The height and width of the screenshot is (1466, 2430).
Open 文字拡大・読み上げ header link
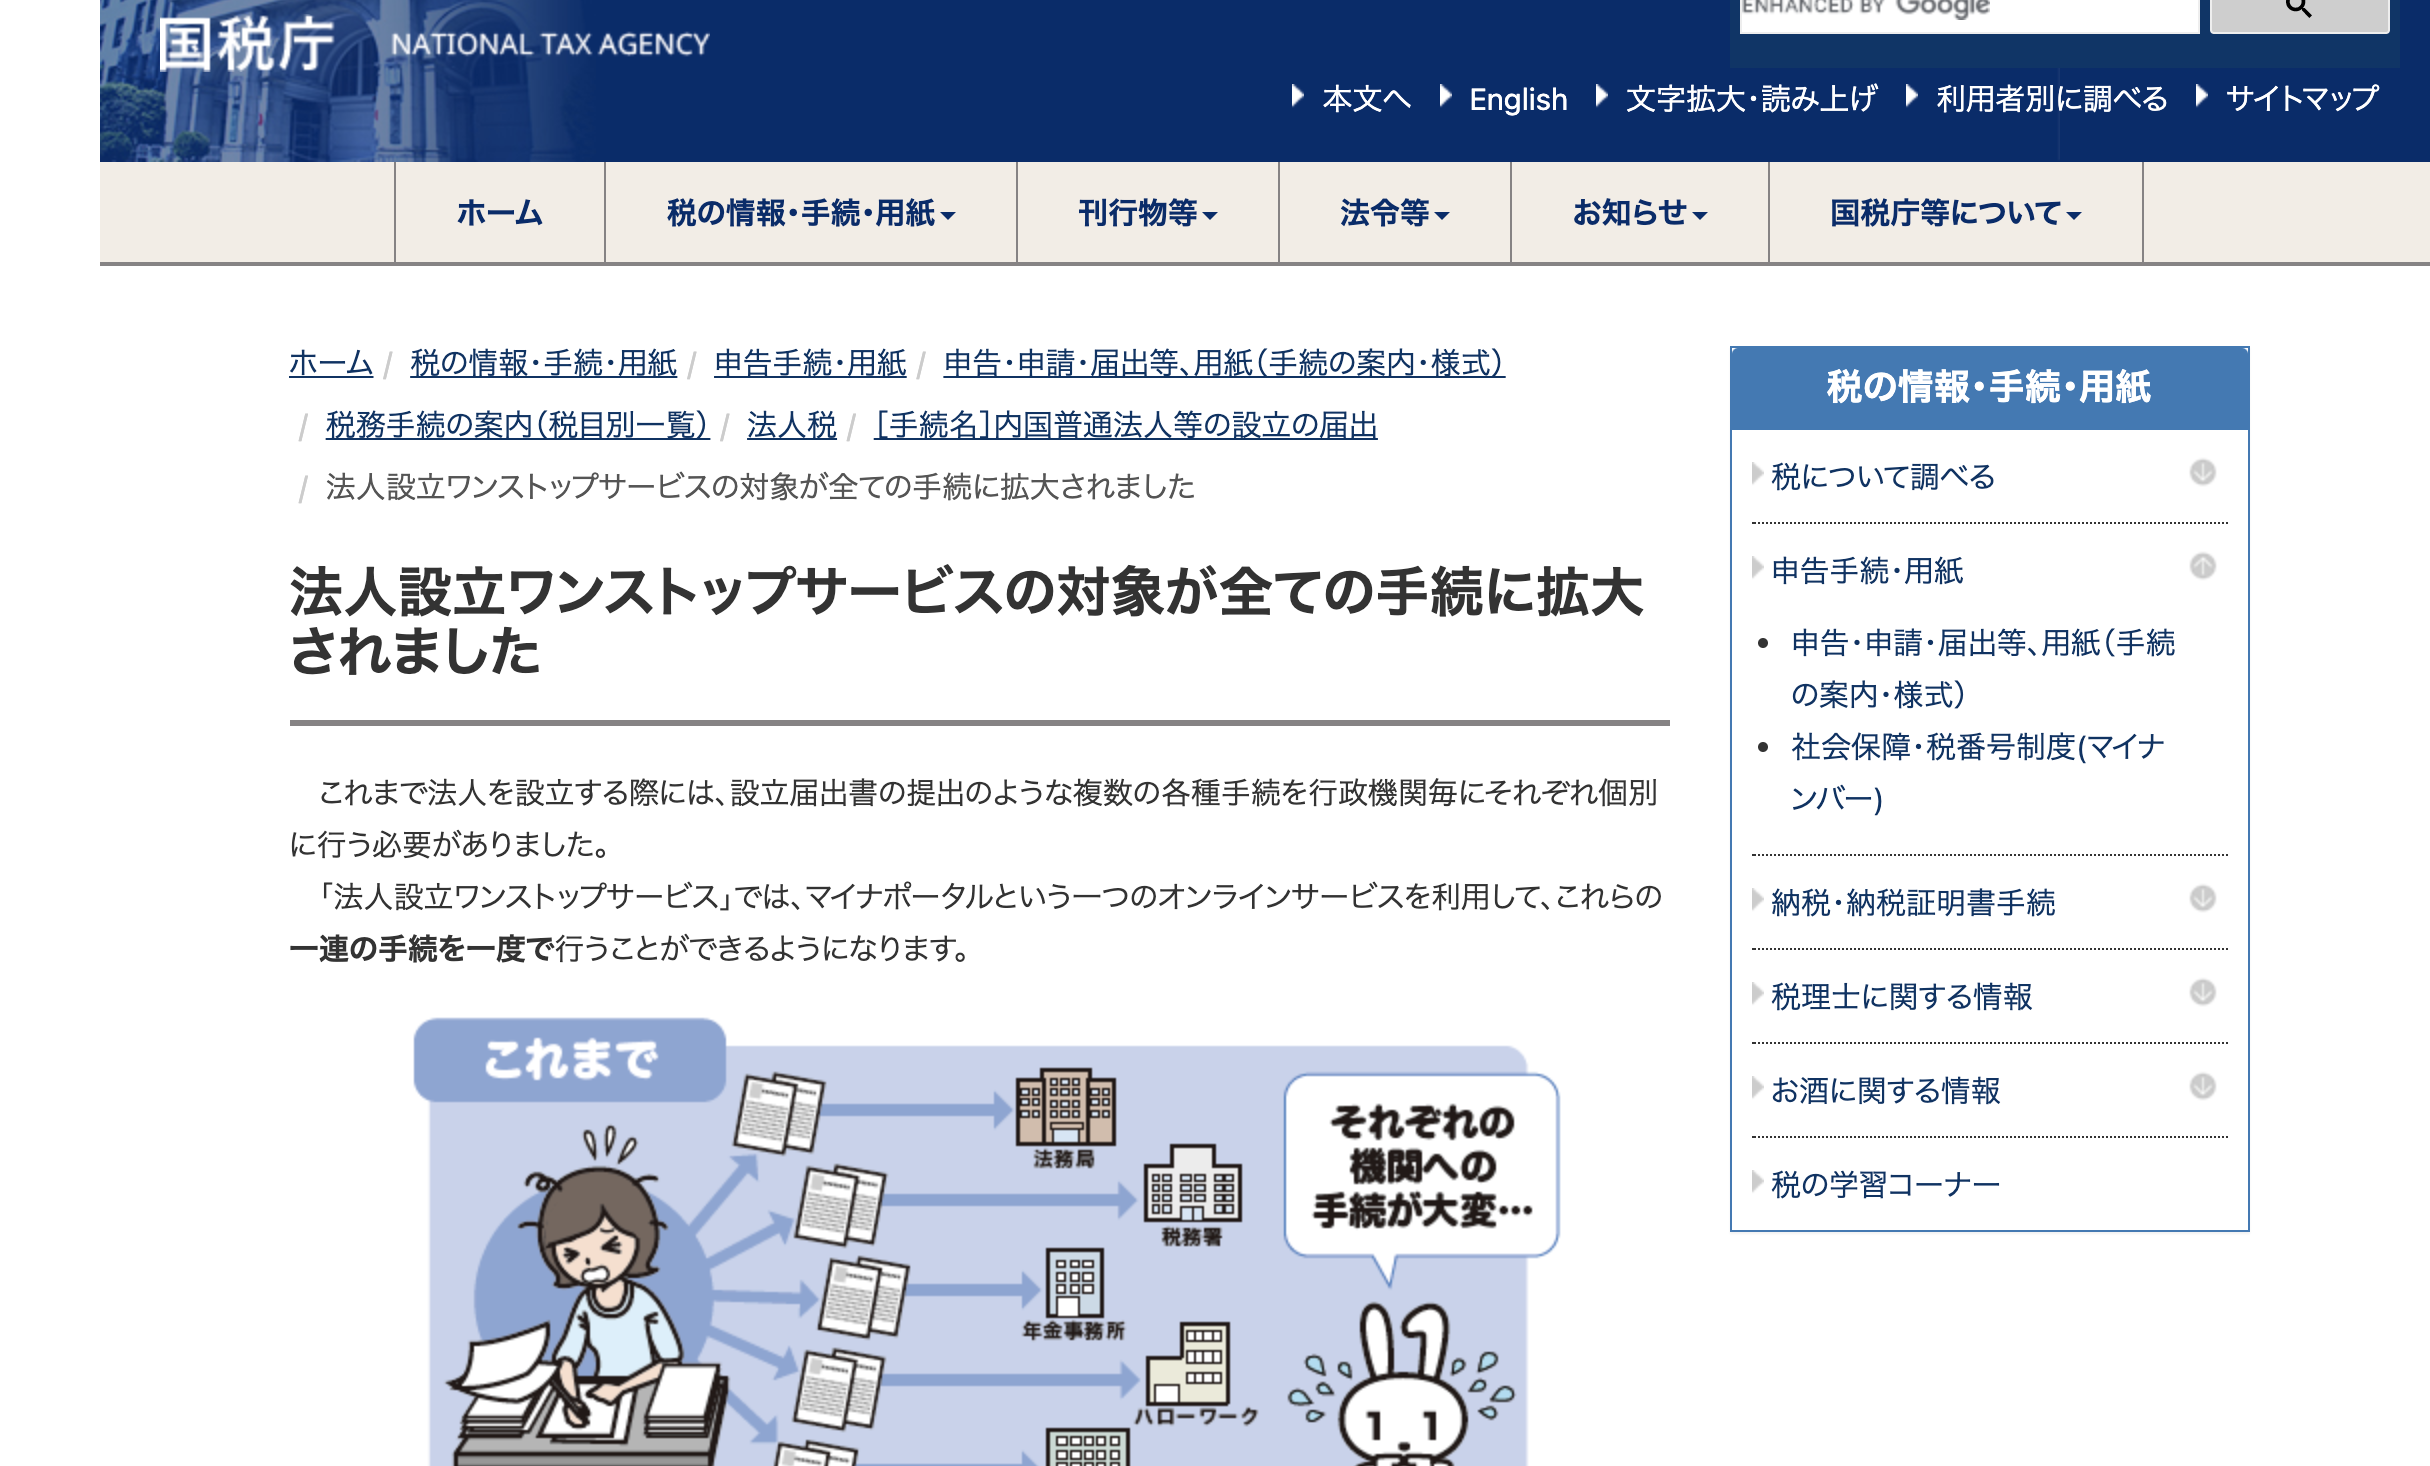click(x=1750, y=99)
